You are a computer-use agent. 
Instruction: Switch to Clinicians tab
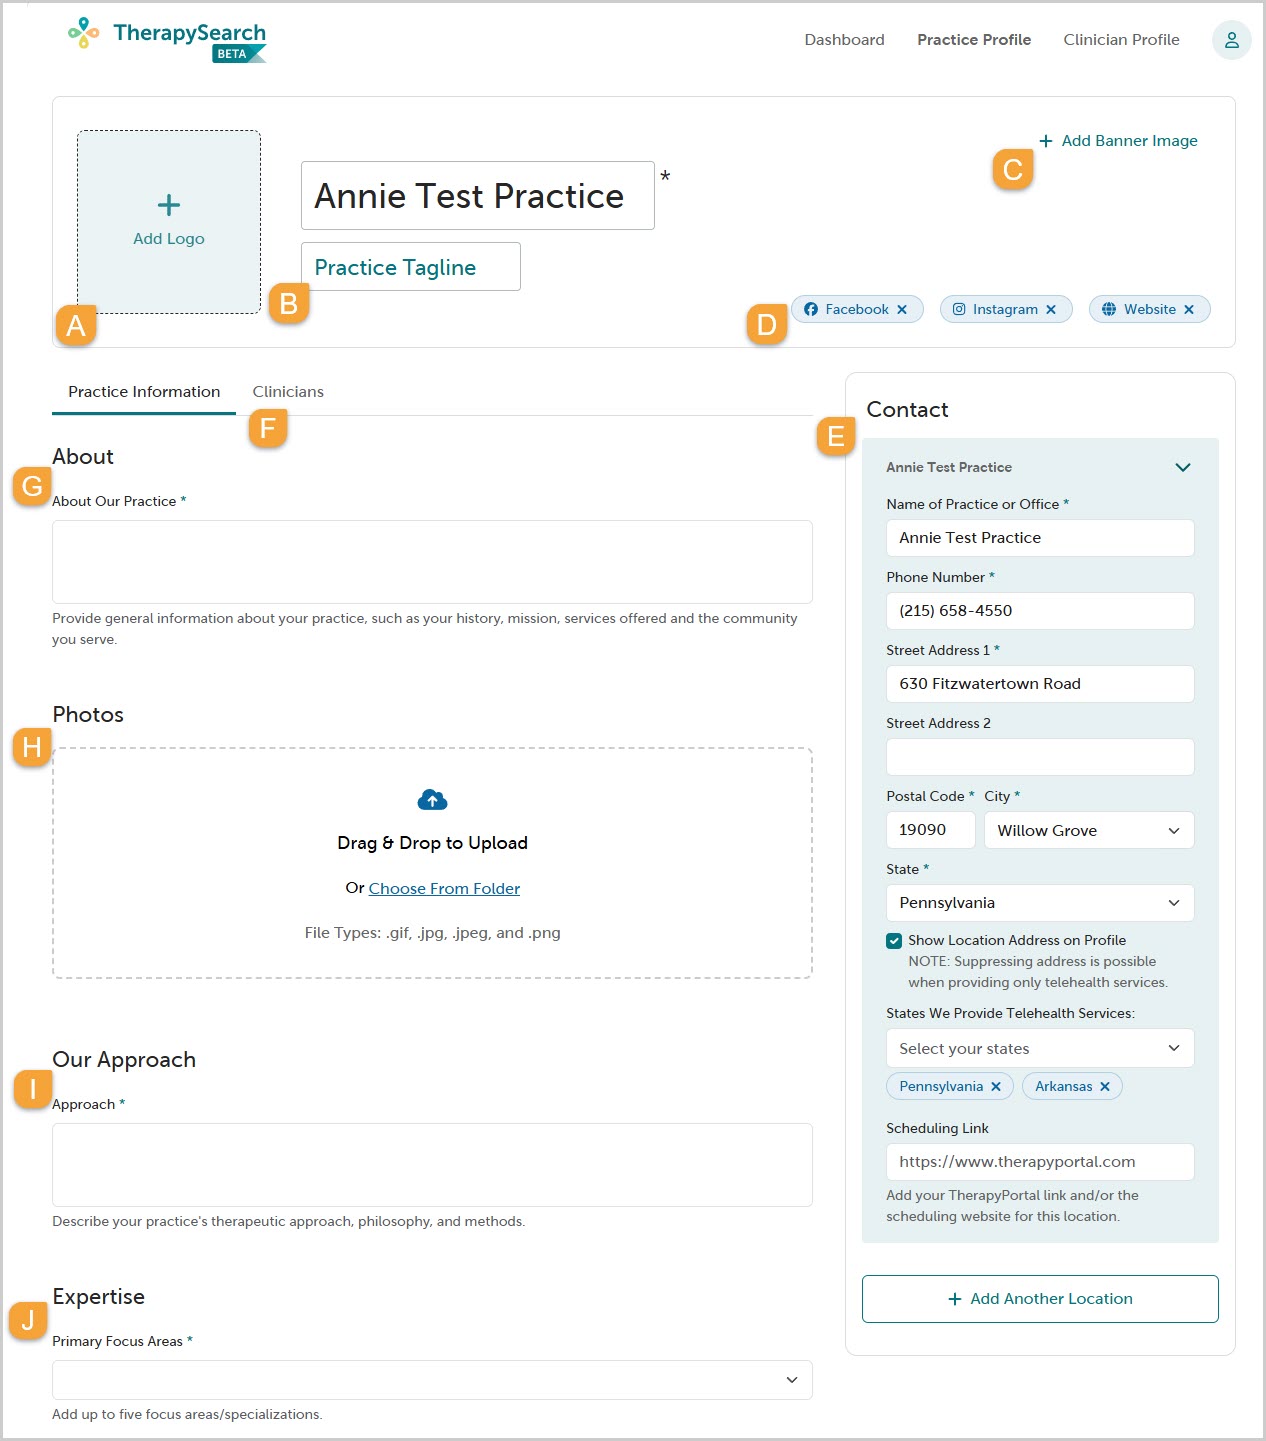(288, 392)
